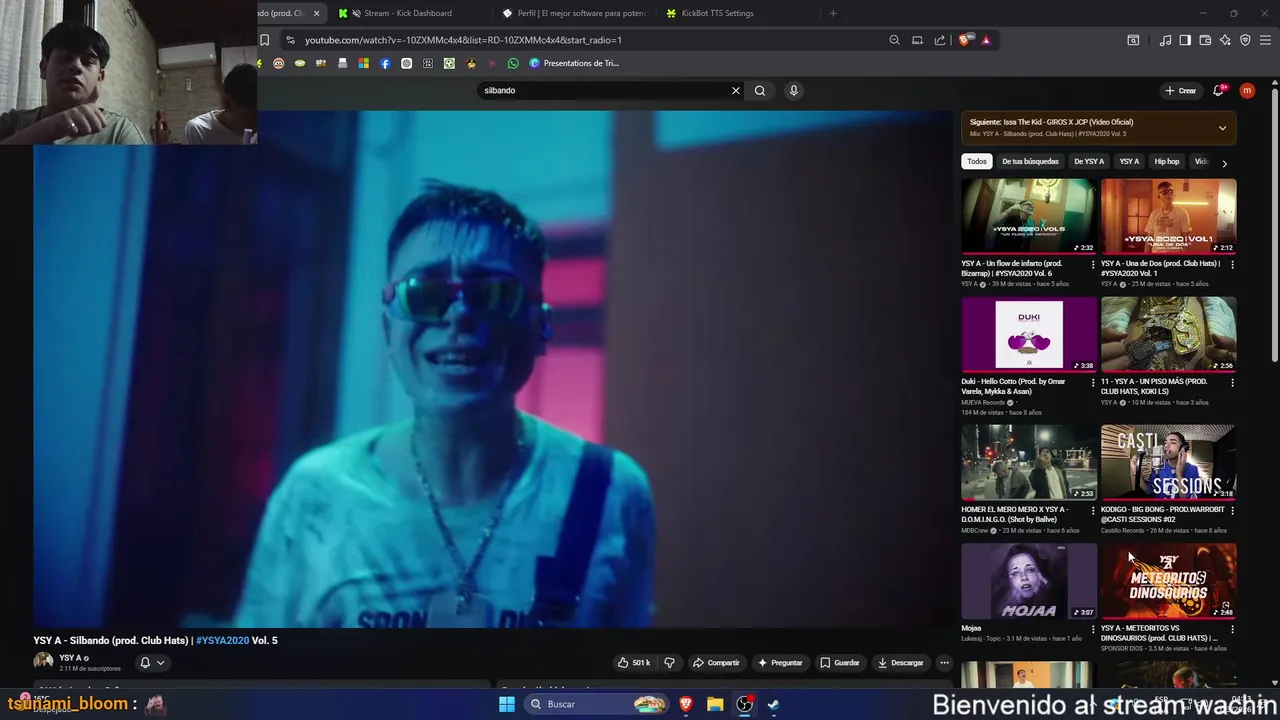Open the Leo AI sparkle icon
This screenshot has width=1280, height=720.
click(1225, 40)
